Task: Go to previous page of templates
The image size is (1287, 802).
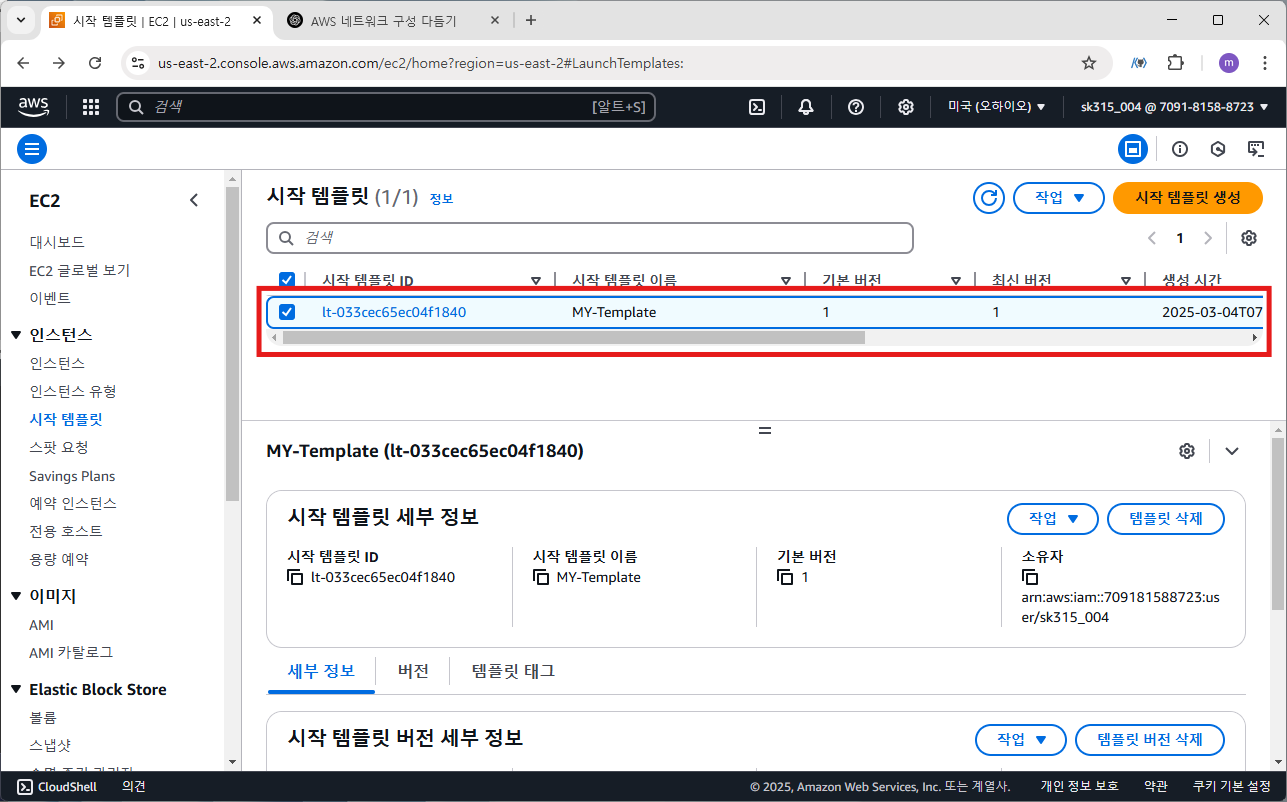Action: (1152, 238)
